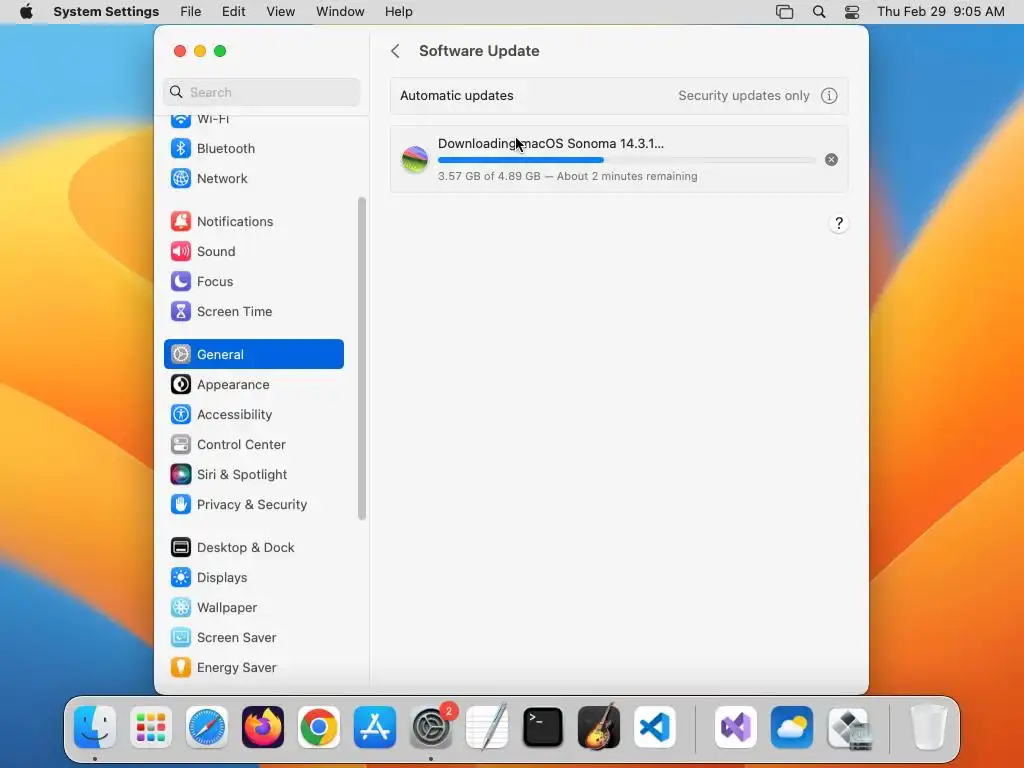Click Security updates only text
This screenshot has height=768, width=1024.
pyautogui.click(x=743, y=95)
